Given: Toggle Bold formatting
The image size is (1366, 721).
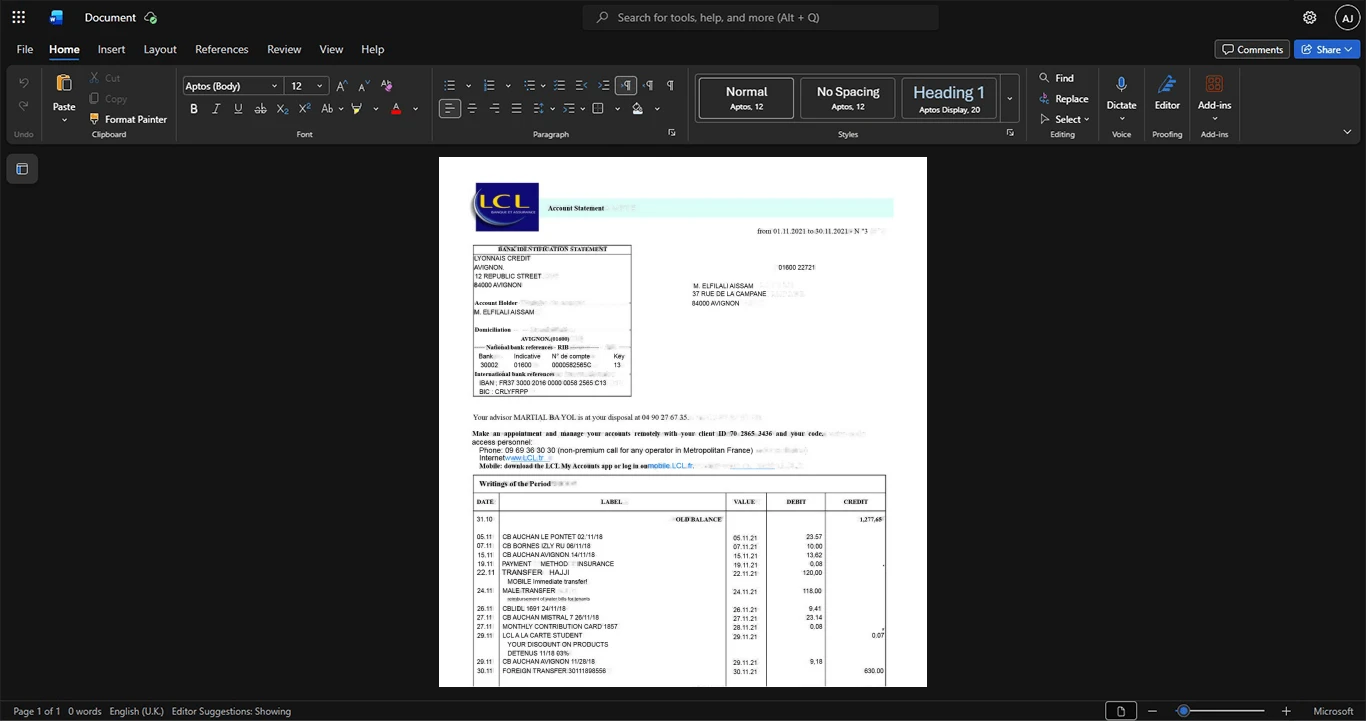Looking at the screenshot, I should click(194, 108).
